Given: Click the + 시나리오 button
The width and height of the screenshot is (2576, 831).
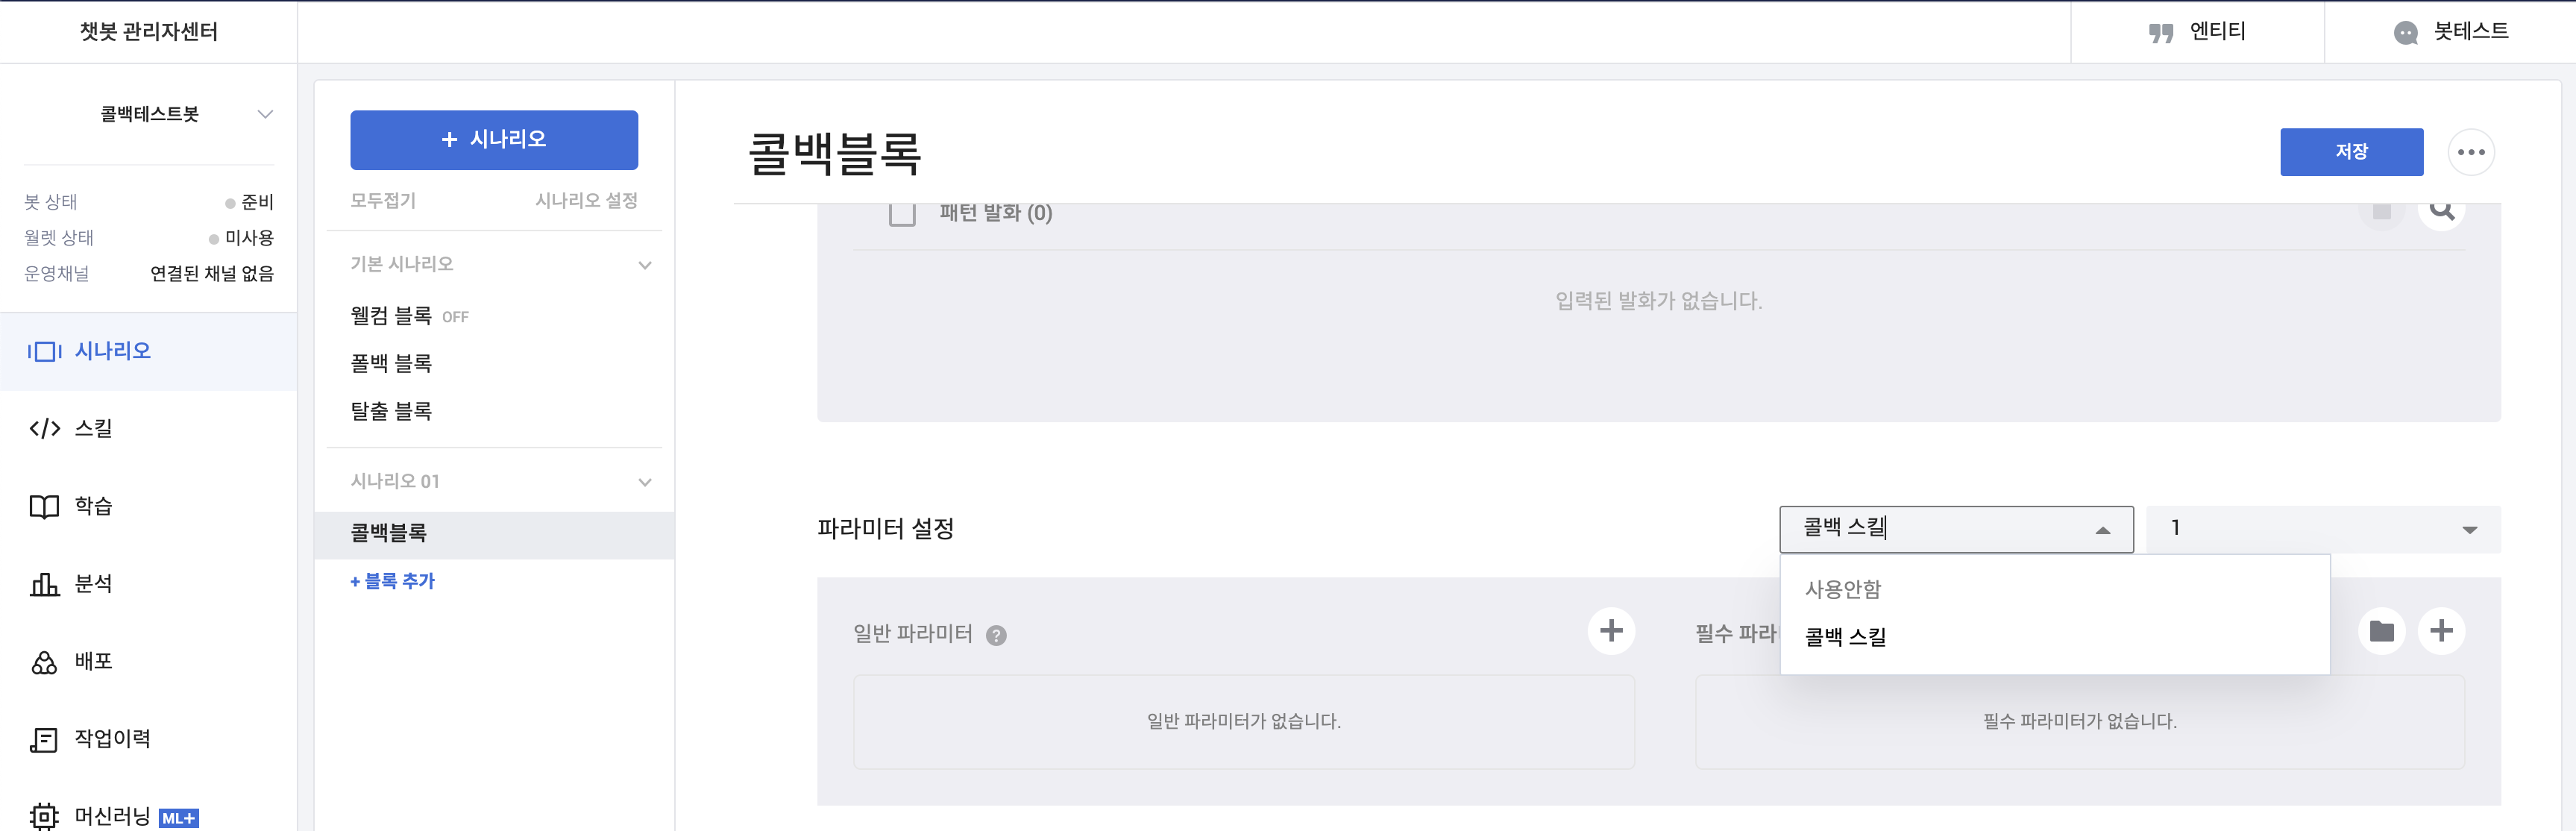Looking at the screenshot, I should coord(494,140).
